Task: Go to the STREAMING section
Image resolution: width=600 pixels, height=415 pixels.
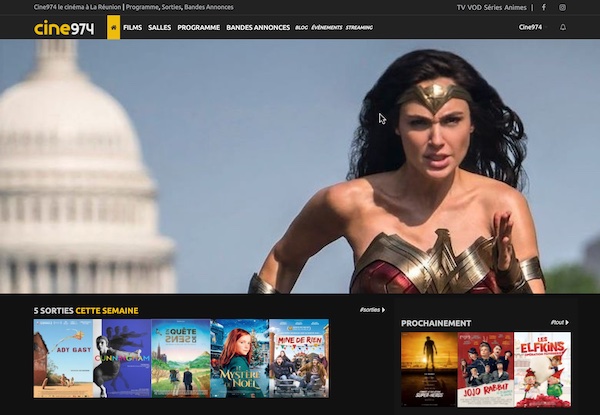Action: [x=359, y=28]
